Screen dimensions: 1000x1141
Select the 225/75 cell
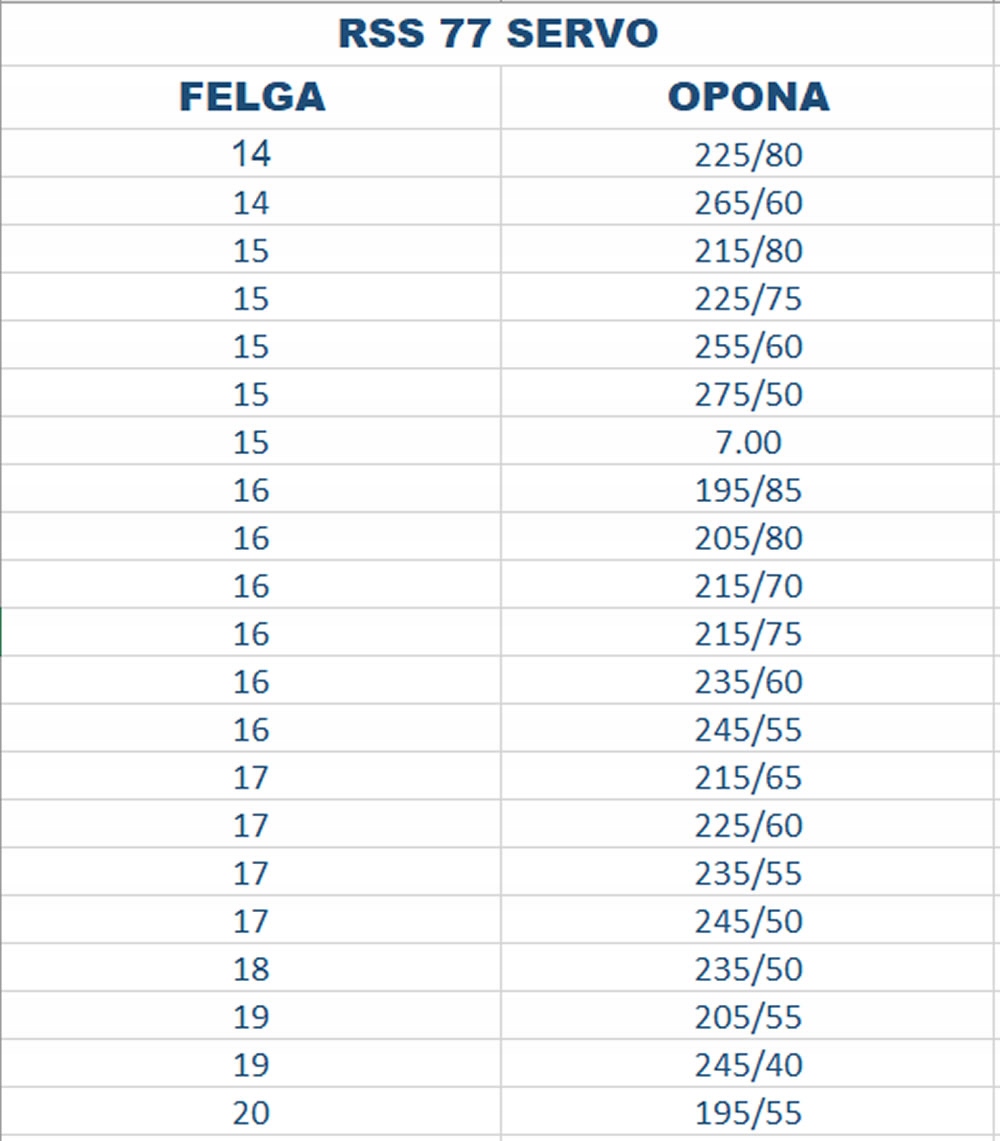coord(748,298)
